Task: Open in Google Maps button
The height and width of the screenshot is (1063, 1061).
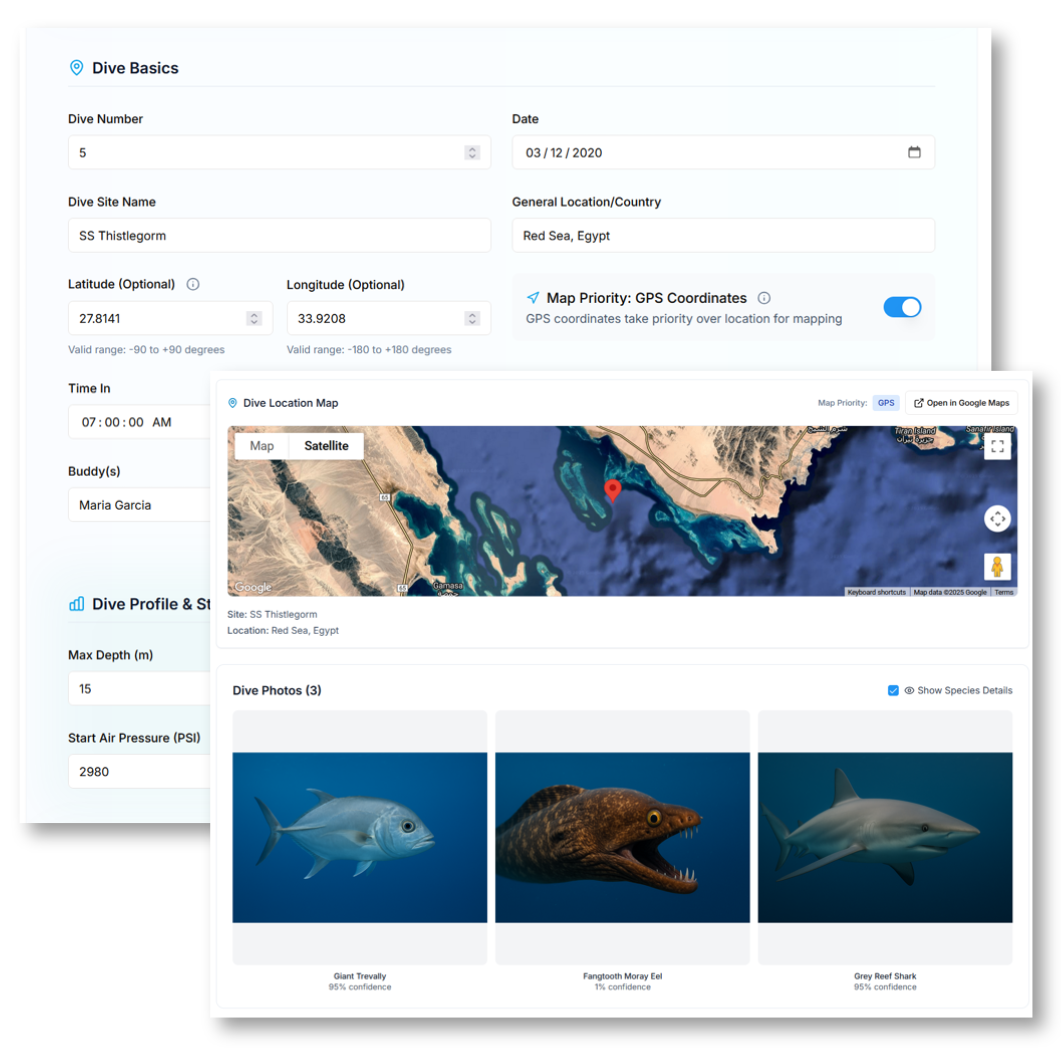Action: point(961,403)
